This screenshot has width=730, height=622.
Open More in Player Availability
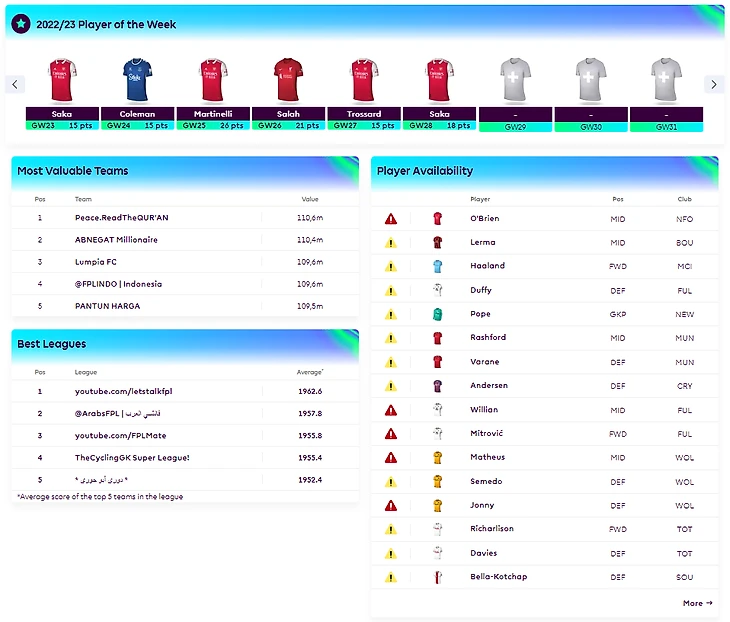697,603
